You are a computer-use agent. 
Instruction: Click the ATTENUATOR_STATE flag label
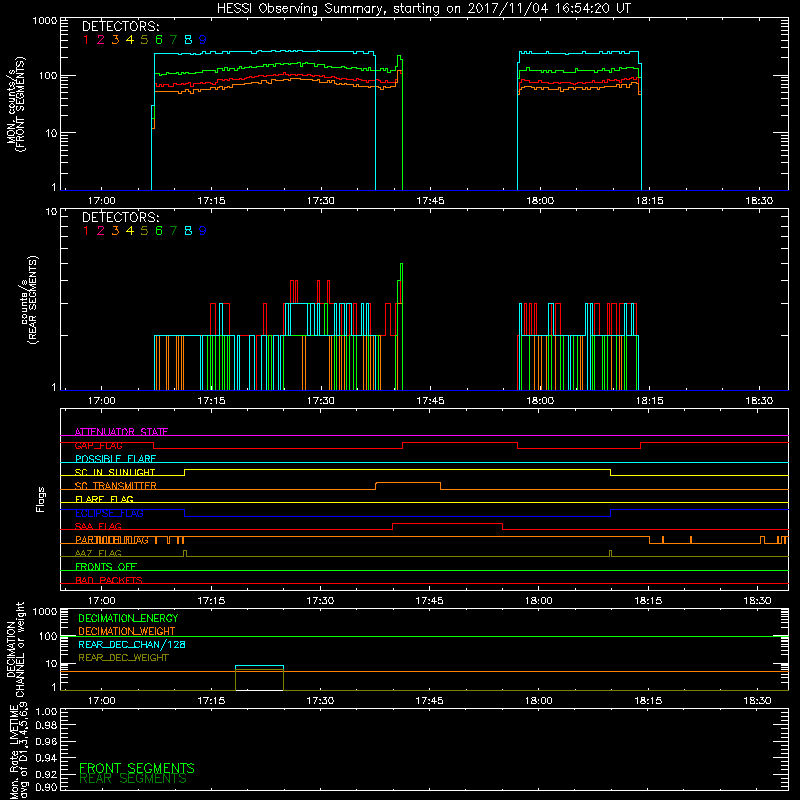point(121,432)
